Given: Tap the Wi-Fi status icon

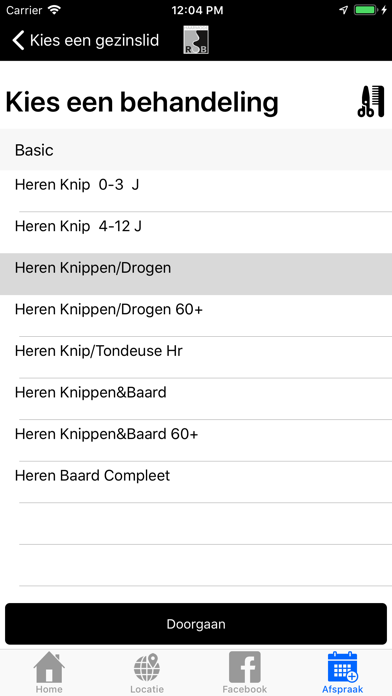Looking at the screenshot, I should [x=54, y=10].
